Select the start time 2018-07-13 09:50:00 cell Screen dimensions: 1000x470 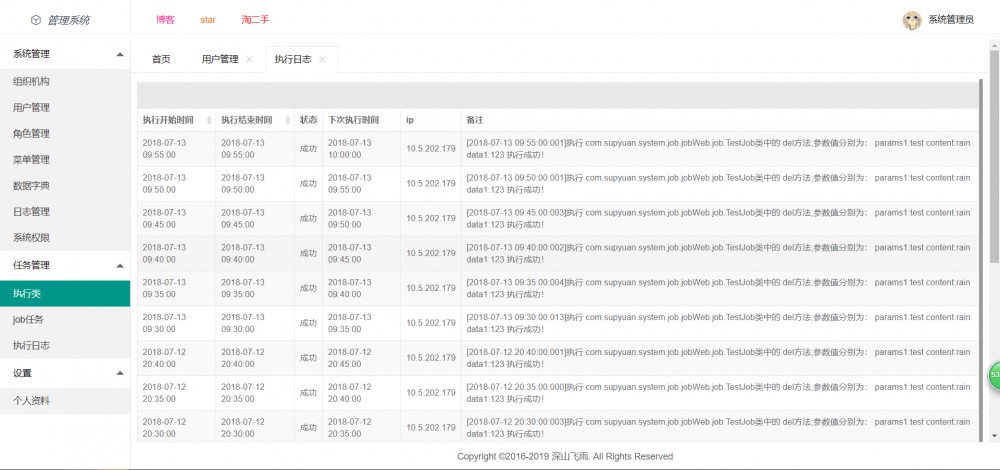point(177,184)
